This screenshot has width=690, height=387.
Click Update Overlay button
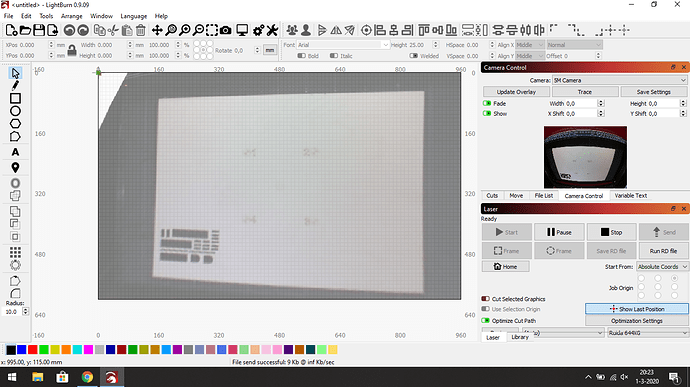(x=516, y=92)
